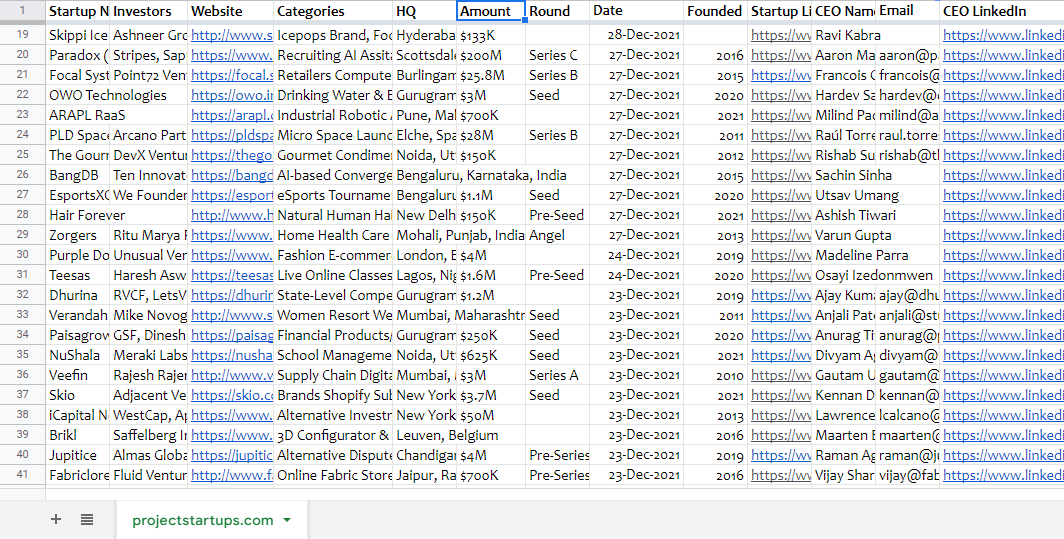Select the cell reading $200M
The height and width of the screenshot is (539, 1064).
(491, 55)
